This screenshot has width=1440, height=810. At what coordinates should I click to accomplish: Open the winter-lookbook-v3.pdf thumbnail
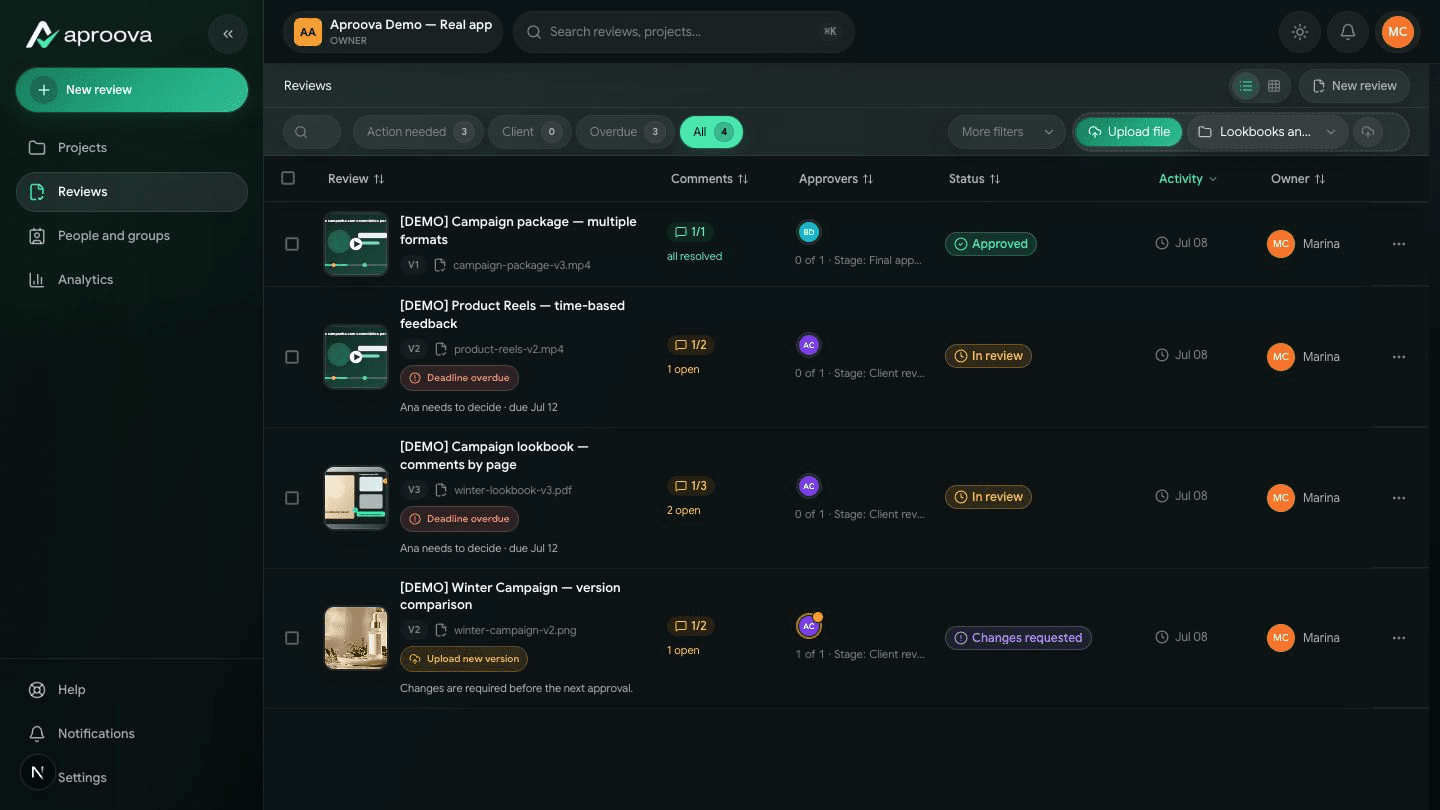[356, 497]
